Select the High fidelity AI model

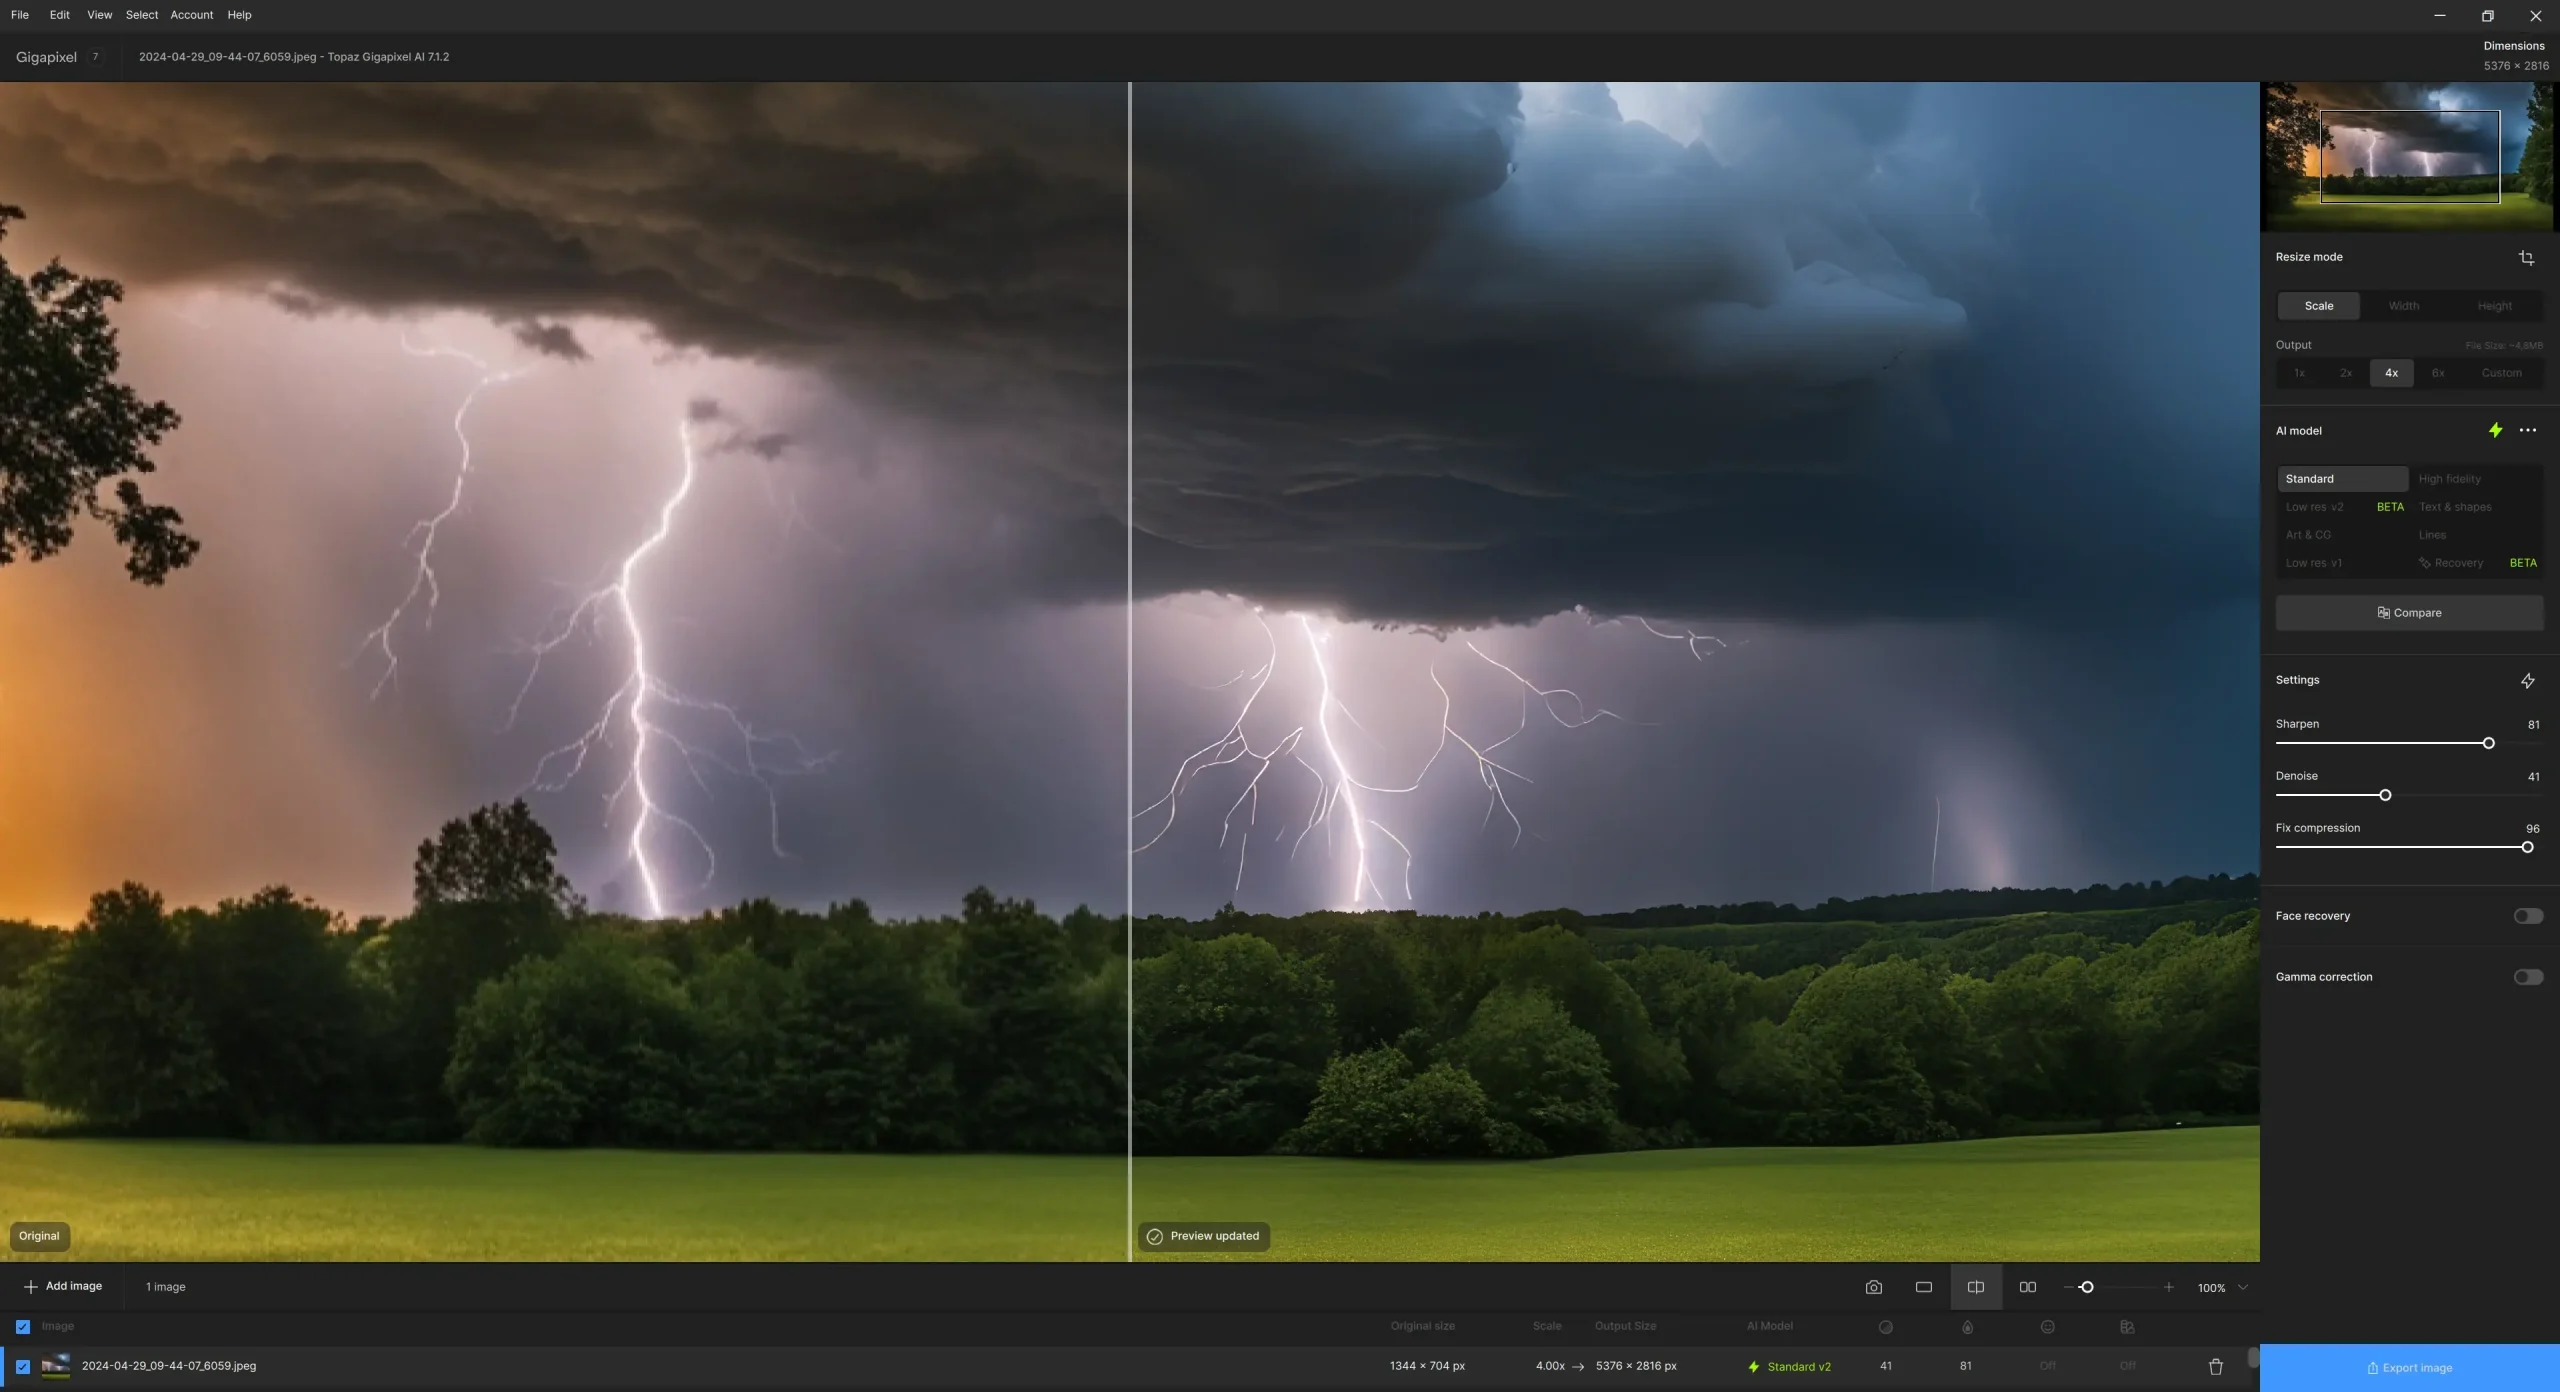tap(2449, 478)
